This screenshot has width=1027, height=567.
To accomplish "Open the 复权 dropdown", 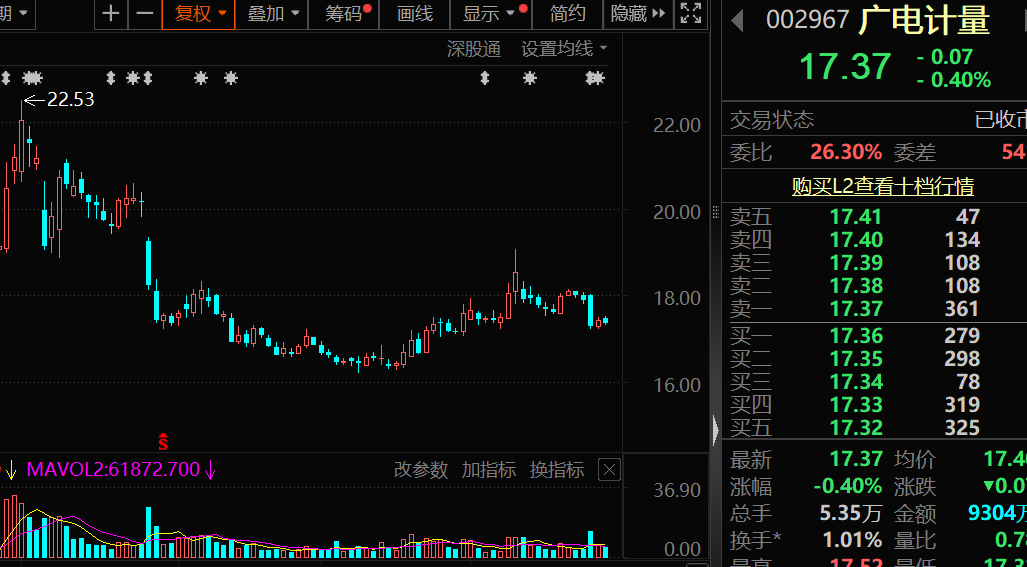I will coord(198,14).
